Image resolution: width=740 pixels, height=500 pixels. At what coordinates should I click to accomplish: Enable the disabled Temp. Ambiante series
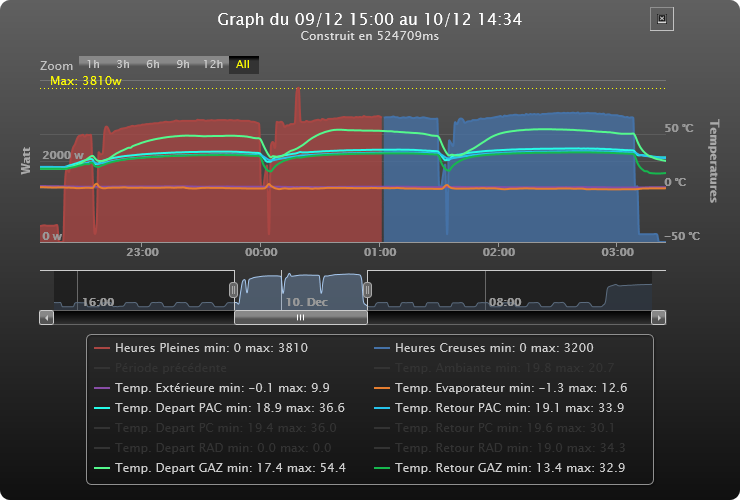(502, 368)
